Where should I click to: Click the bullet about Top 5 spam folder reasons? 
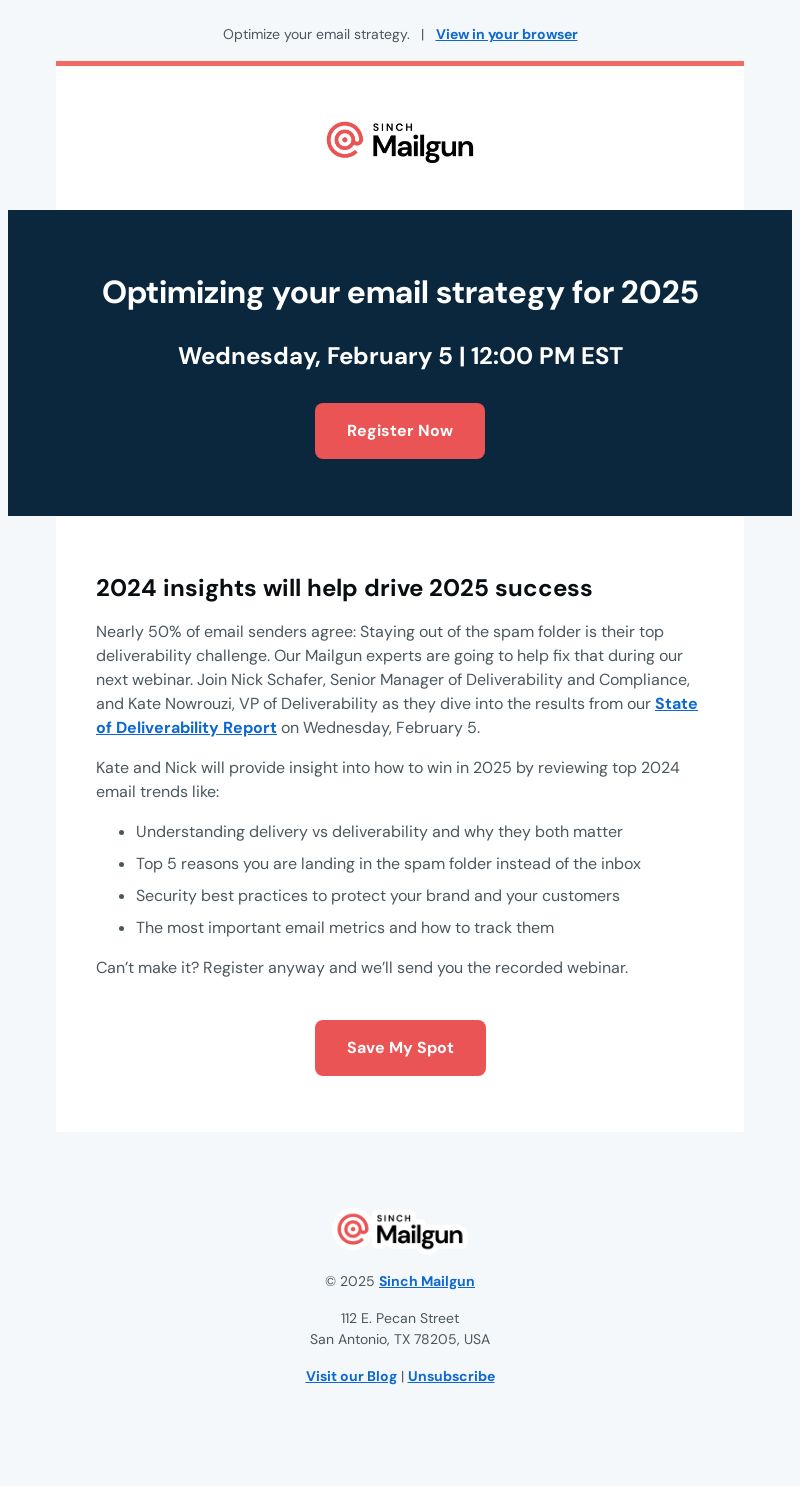[x=388, y=864]
